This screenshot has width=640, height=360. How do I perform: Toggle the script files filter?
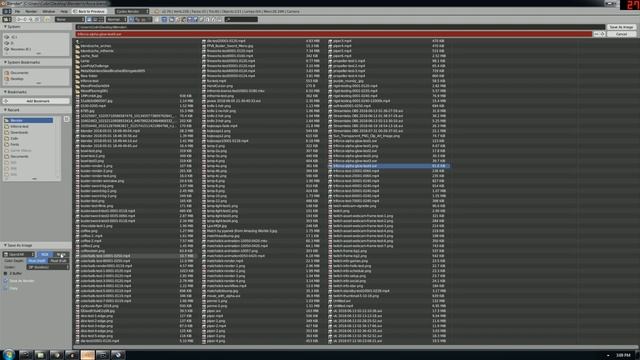click(201, 19)
